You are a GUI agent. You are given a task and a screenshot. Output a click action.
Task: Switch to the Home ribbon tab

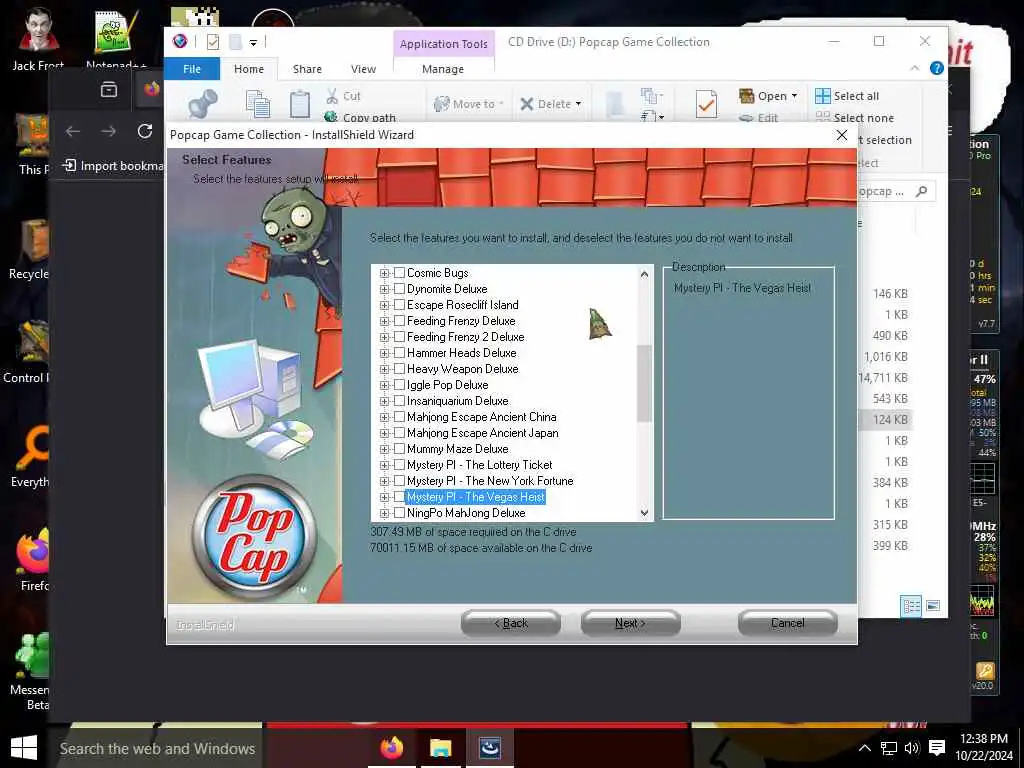click(249, 69)
